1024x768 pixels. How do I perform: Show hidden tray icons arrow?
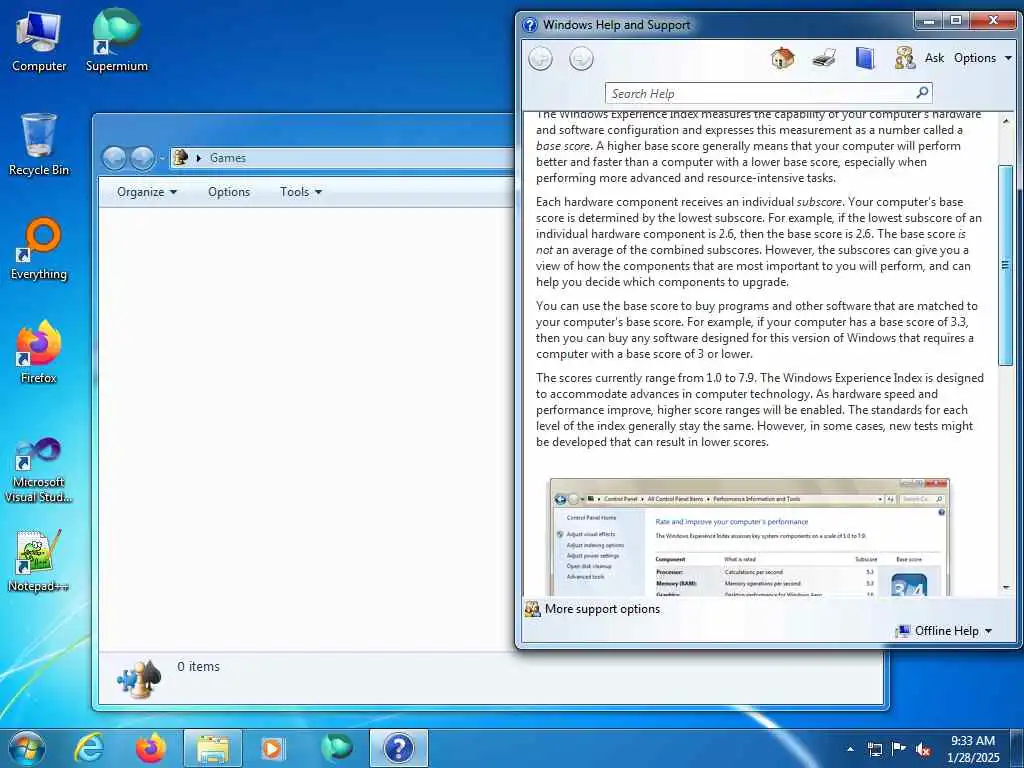[850, 749]
